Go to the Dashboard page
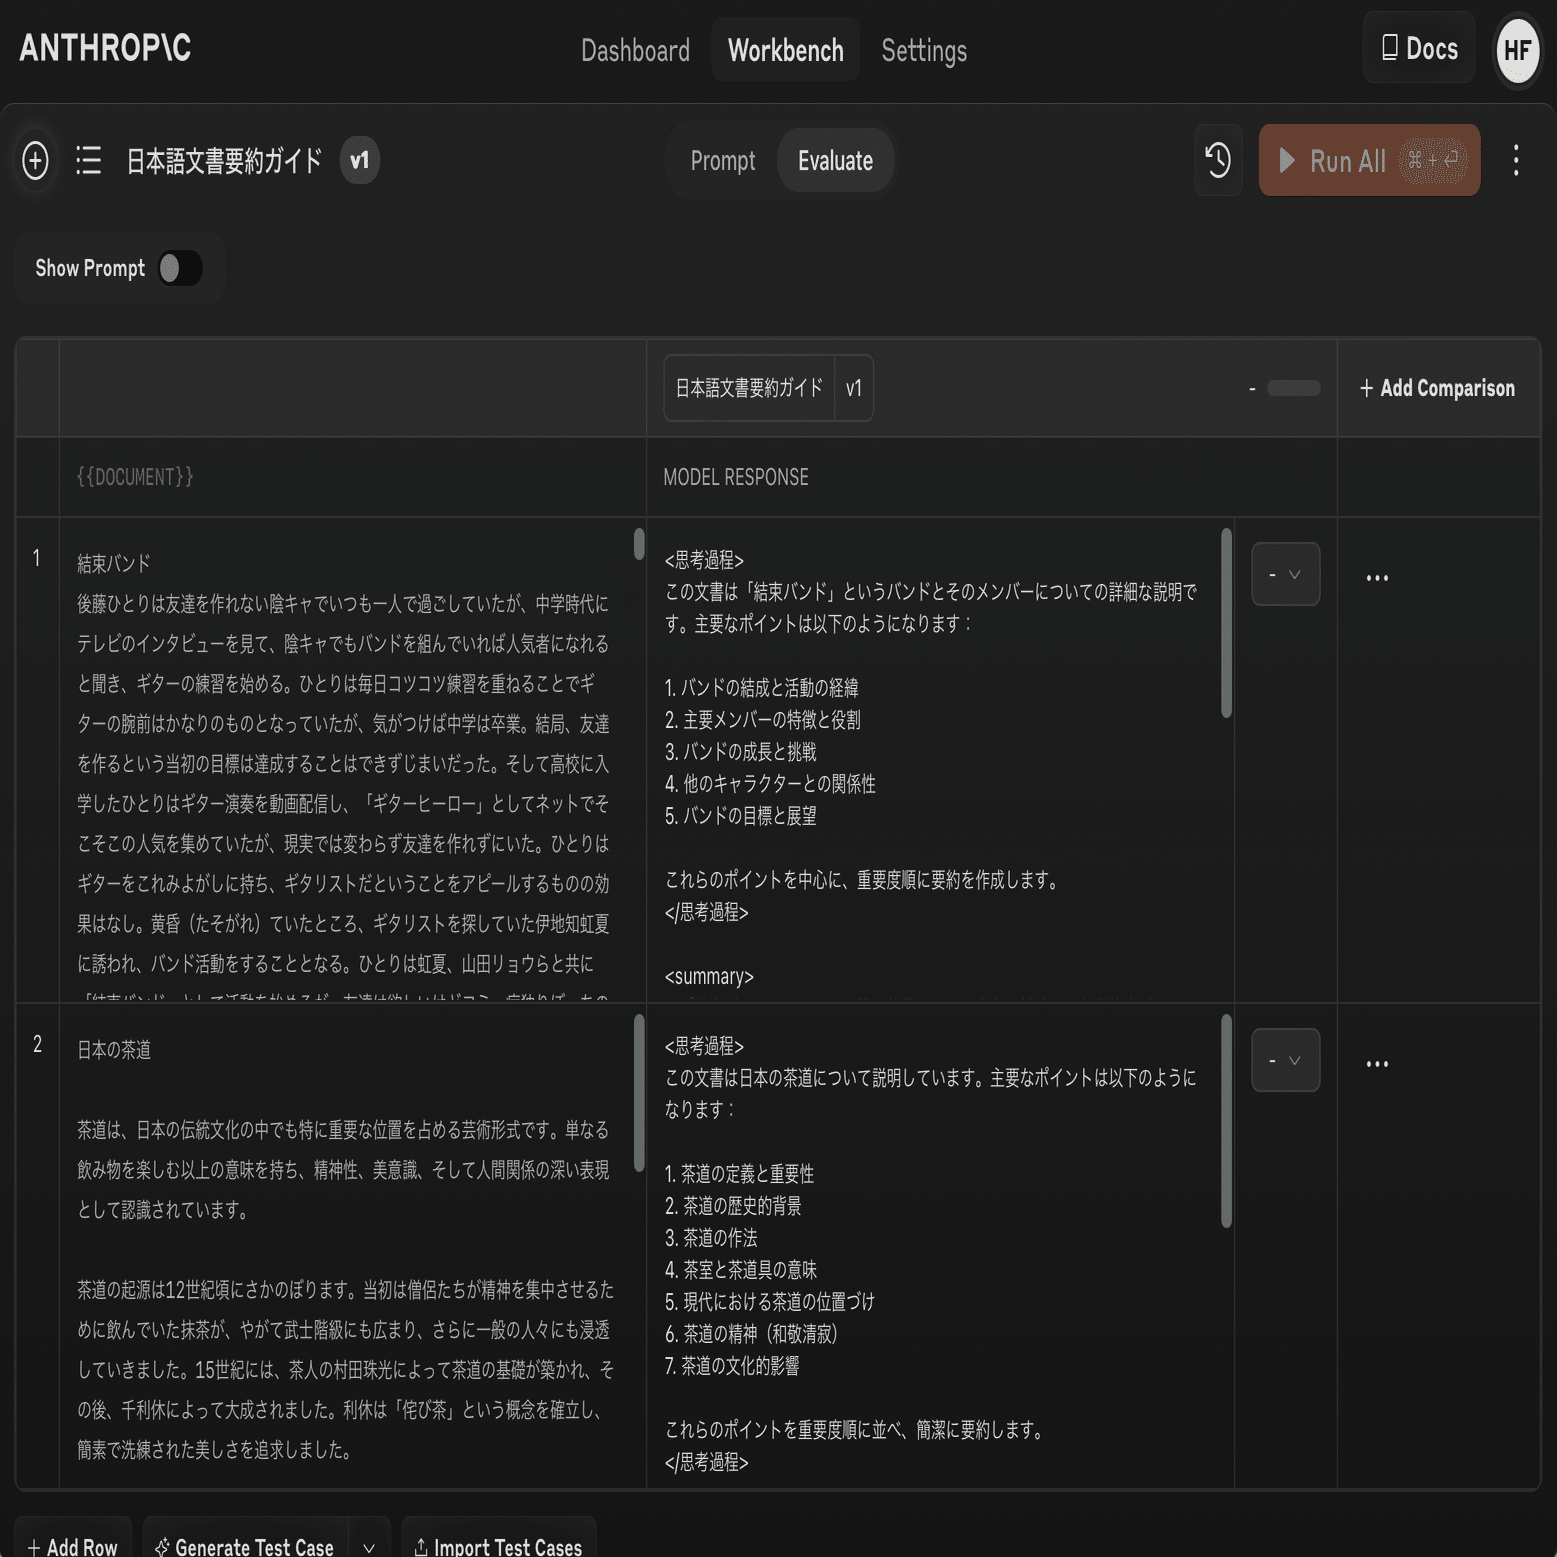Screen dimensions: 1557x1557 [636, 50]
